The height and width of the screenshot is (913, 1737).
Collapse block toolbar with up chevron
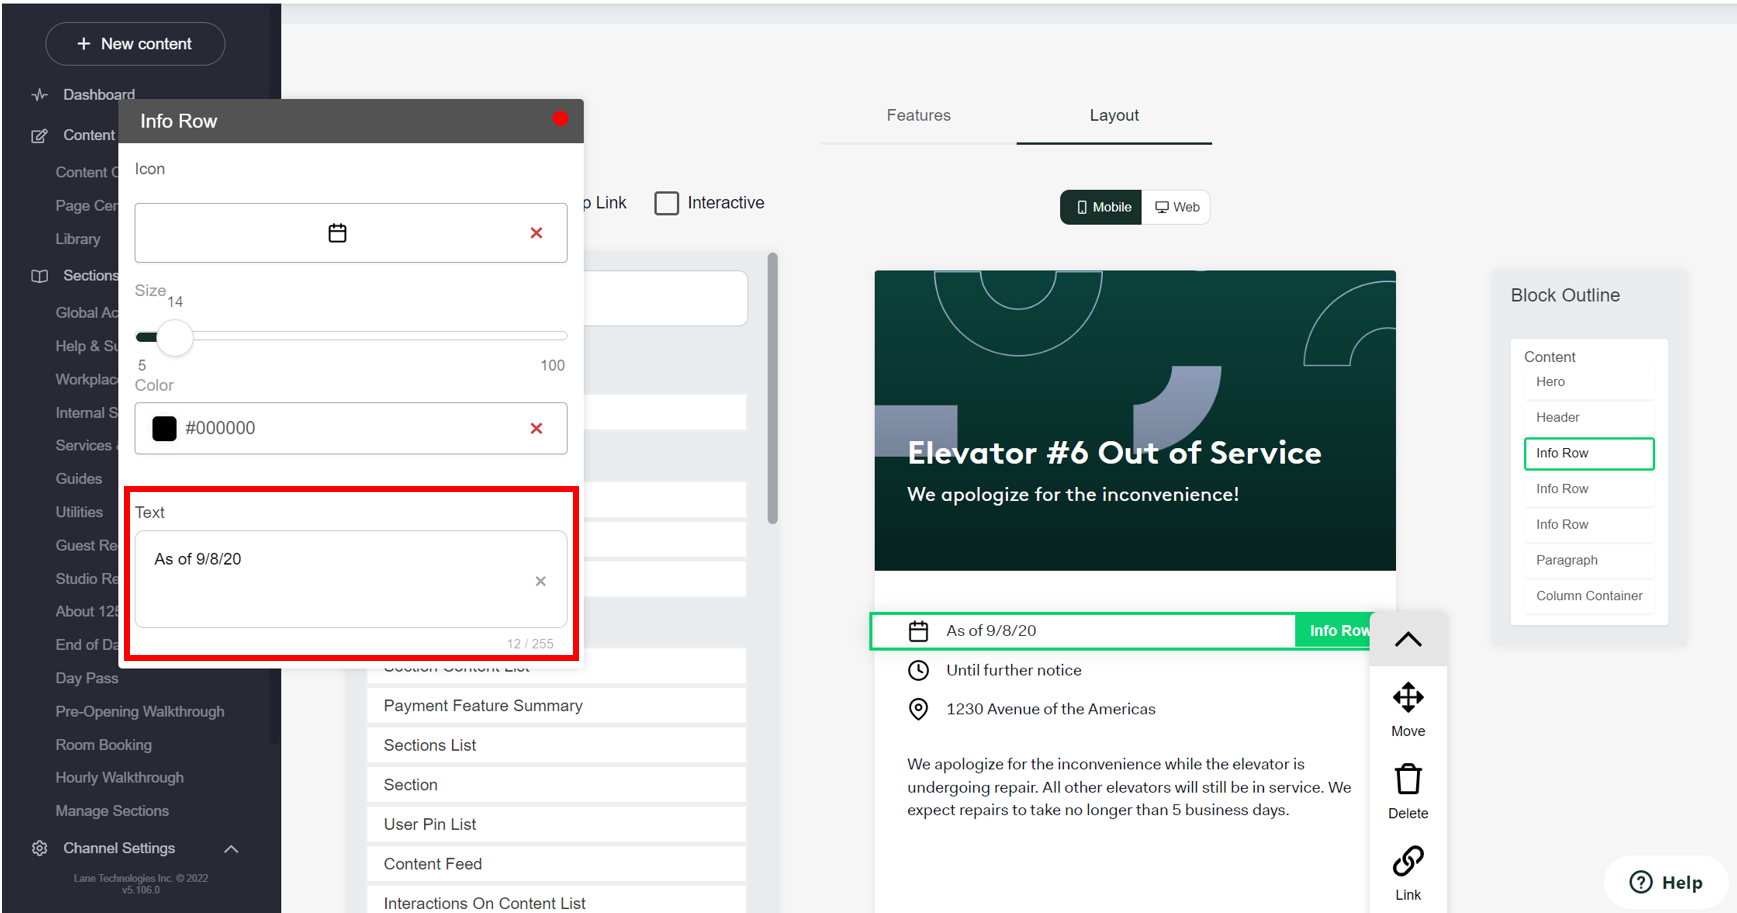[x=1407, y=640]
